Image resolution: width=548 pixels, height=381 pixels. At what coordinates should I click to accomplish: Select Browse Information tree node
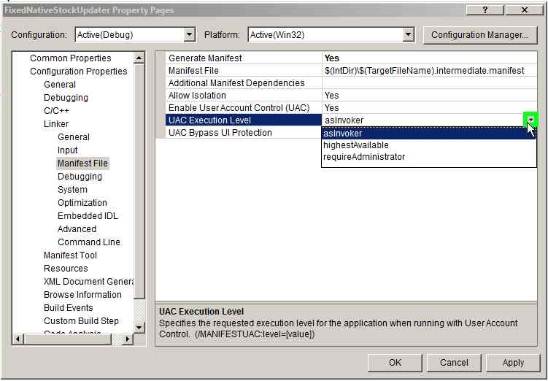pyautogui.click(x=82, y=295)
